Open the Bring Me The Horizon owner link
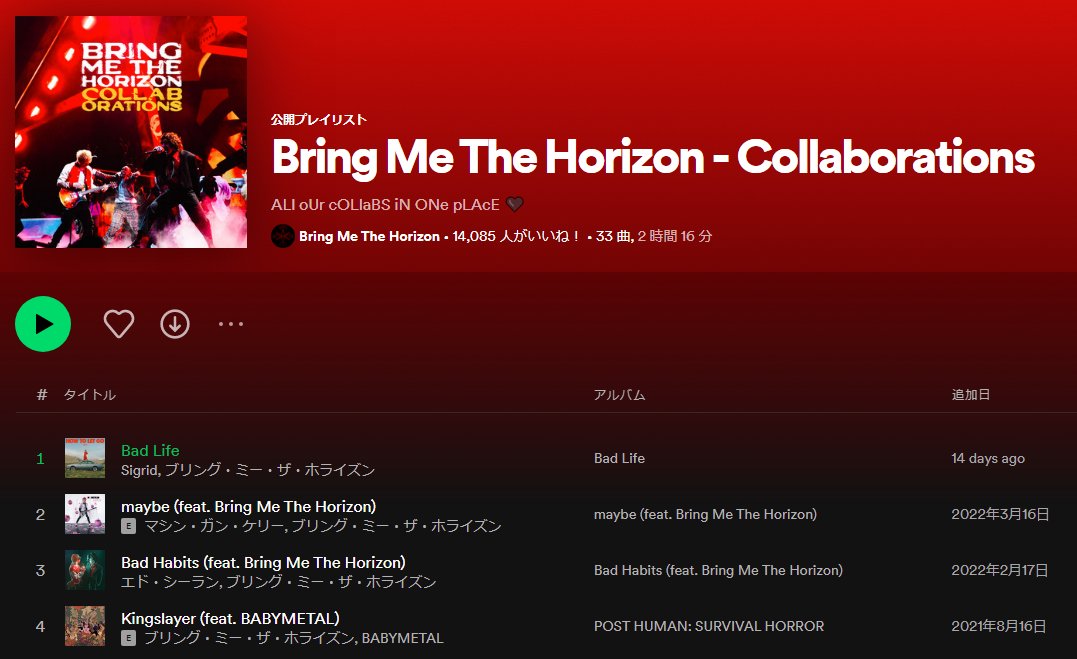Image resolution: width=1077 pixels, height=659 pixels. 369,236
